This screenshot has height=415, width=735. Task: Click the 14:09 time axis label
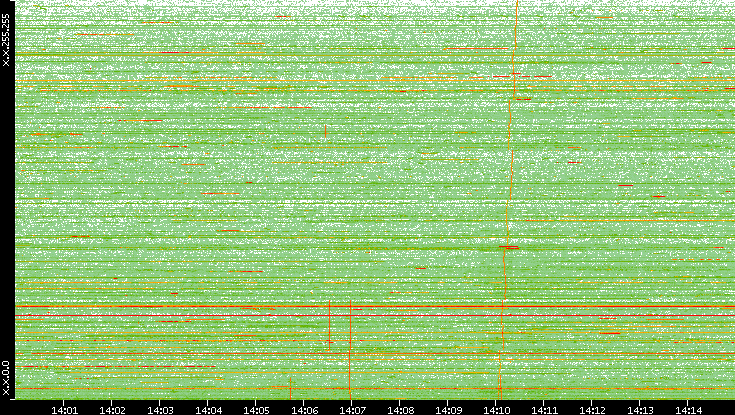[x=448, y=410]
